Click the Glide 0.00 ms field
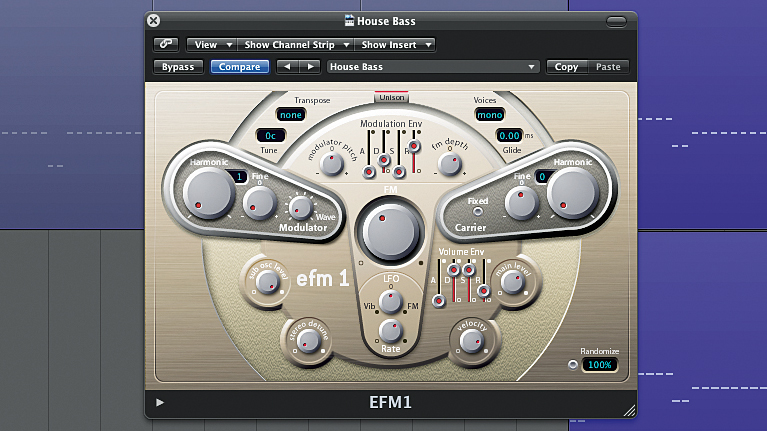Viewport: 767px width, 431px height. (x=509, y=136)
